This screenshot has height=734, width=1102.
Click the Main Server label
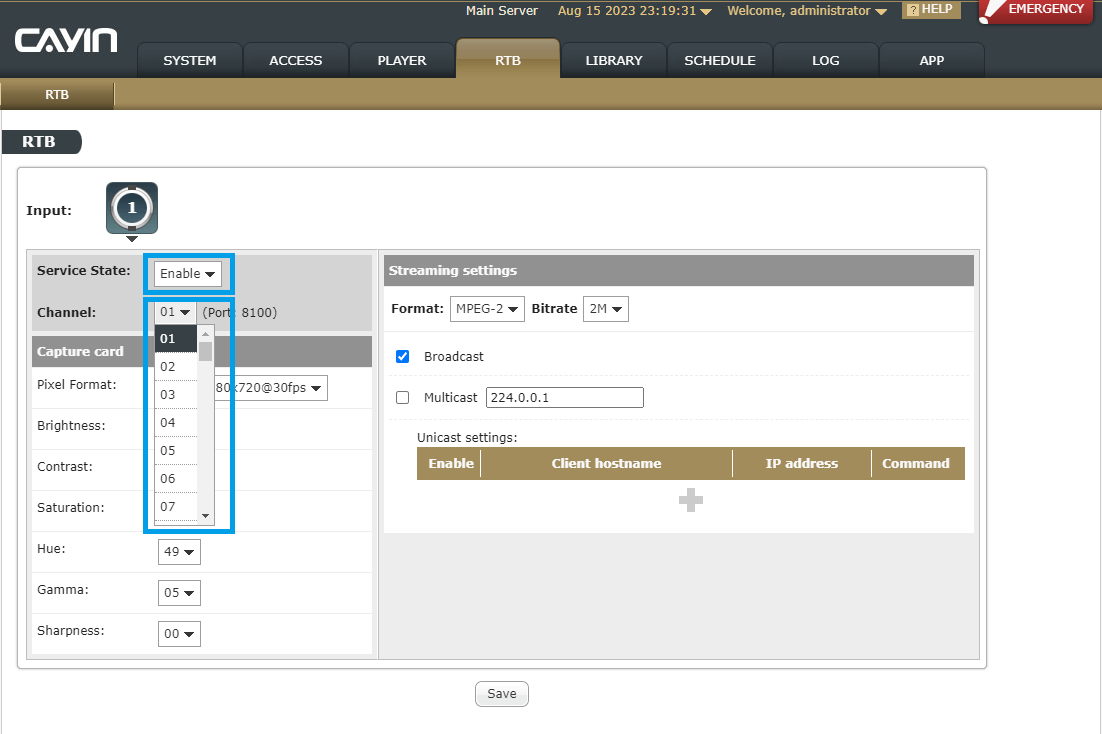[x=502, y=11]
